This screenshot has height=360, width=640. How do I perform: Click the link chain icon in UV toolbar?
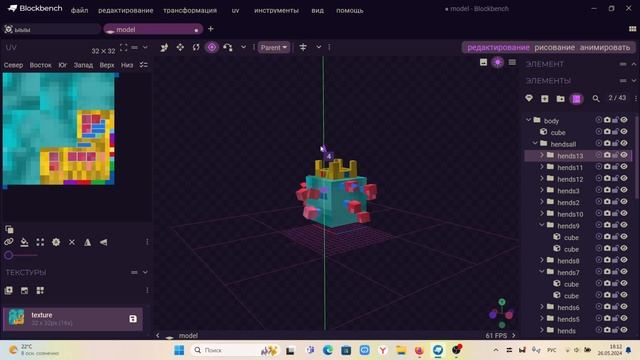pyautogui.click(x=9, y=242)
